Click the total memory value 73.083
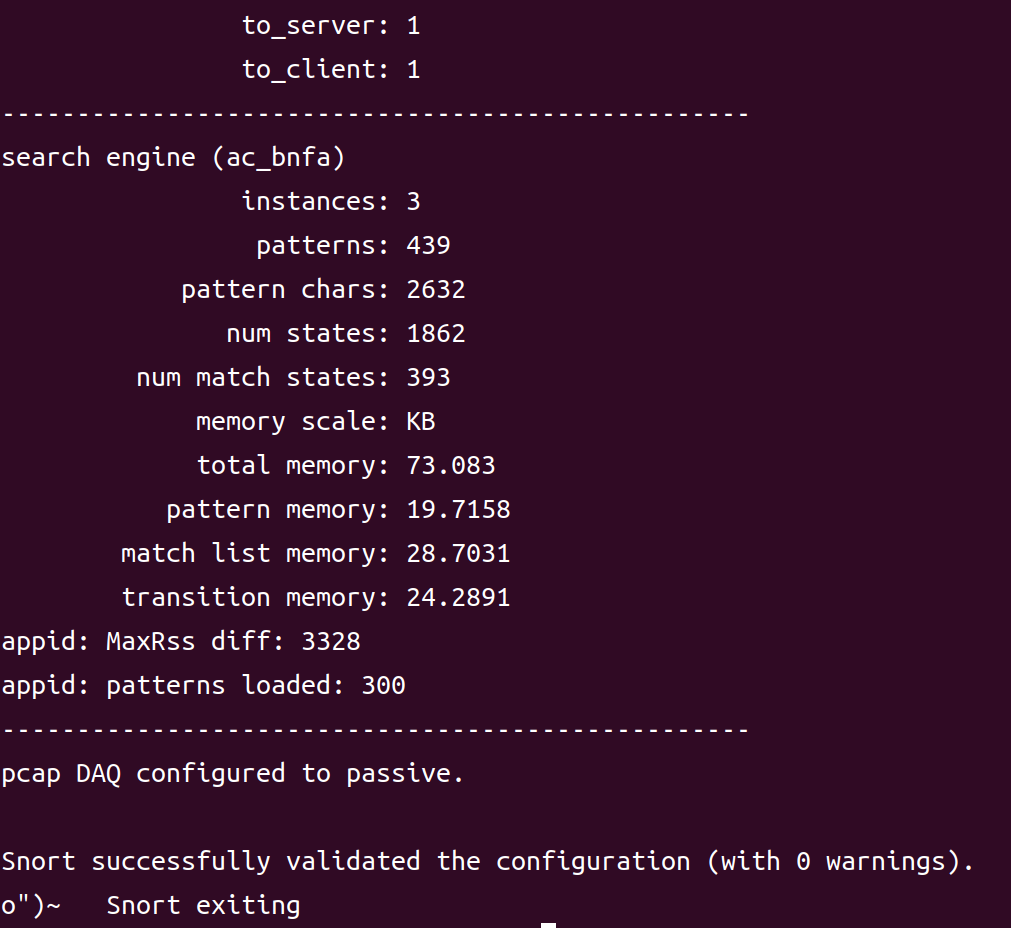1011x928 pixels. (451, 466)
